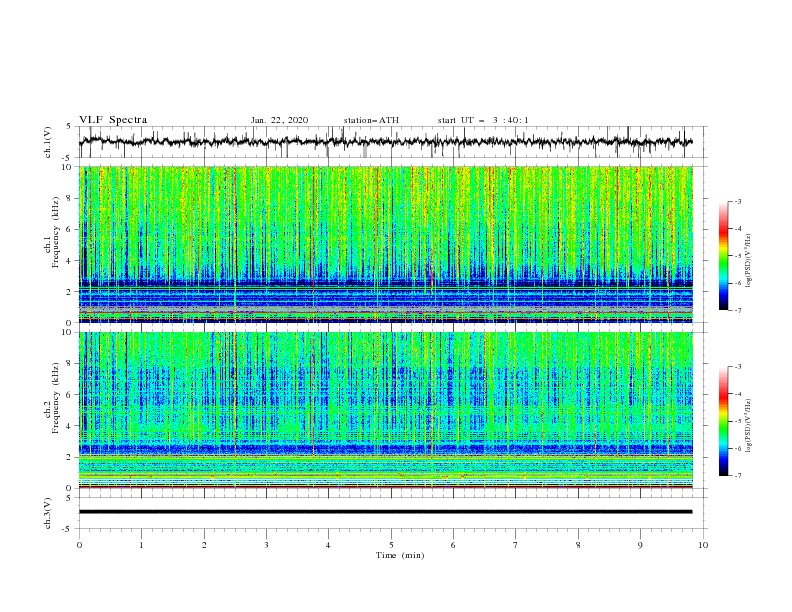Viewport: 792px width, 612px height.
Task: Click the "VLF Spectra" plot title
Action: 113,120
